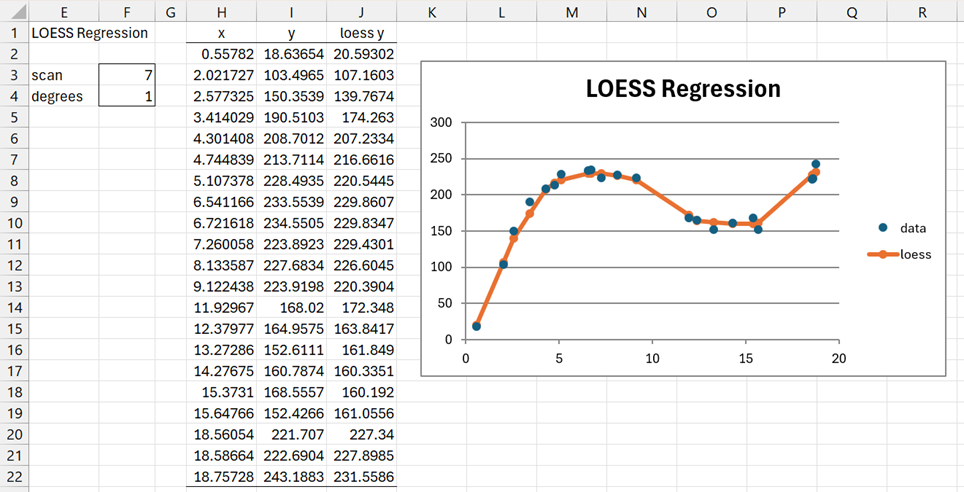Click the 'loess' legend entry
The width and height of the screenshot is (964, 492).
pos(915,254)
